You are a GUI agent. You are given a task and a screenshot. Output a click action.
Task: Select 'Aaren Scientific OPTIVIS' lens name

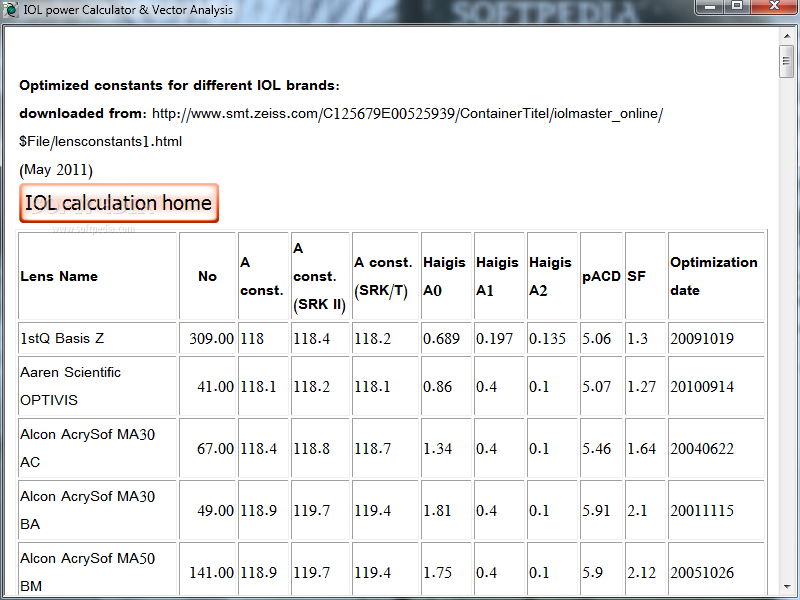pyautogui.click(x=70, y=386)
